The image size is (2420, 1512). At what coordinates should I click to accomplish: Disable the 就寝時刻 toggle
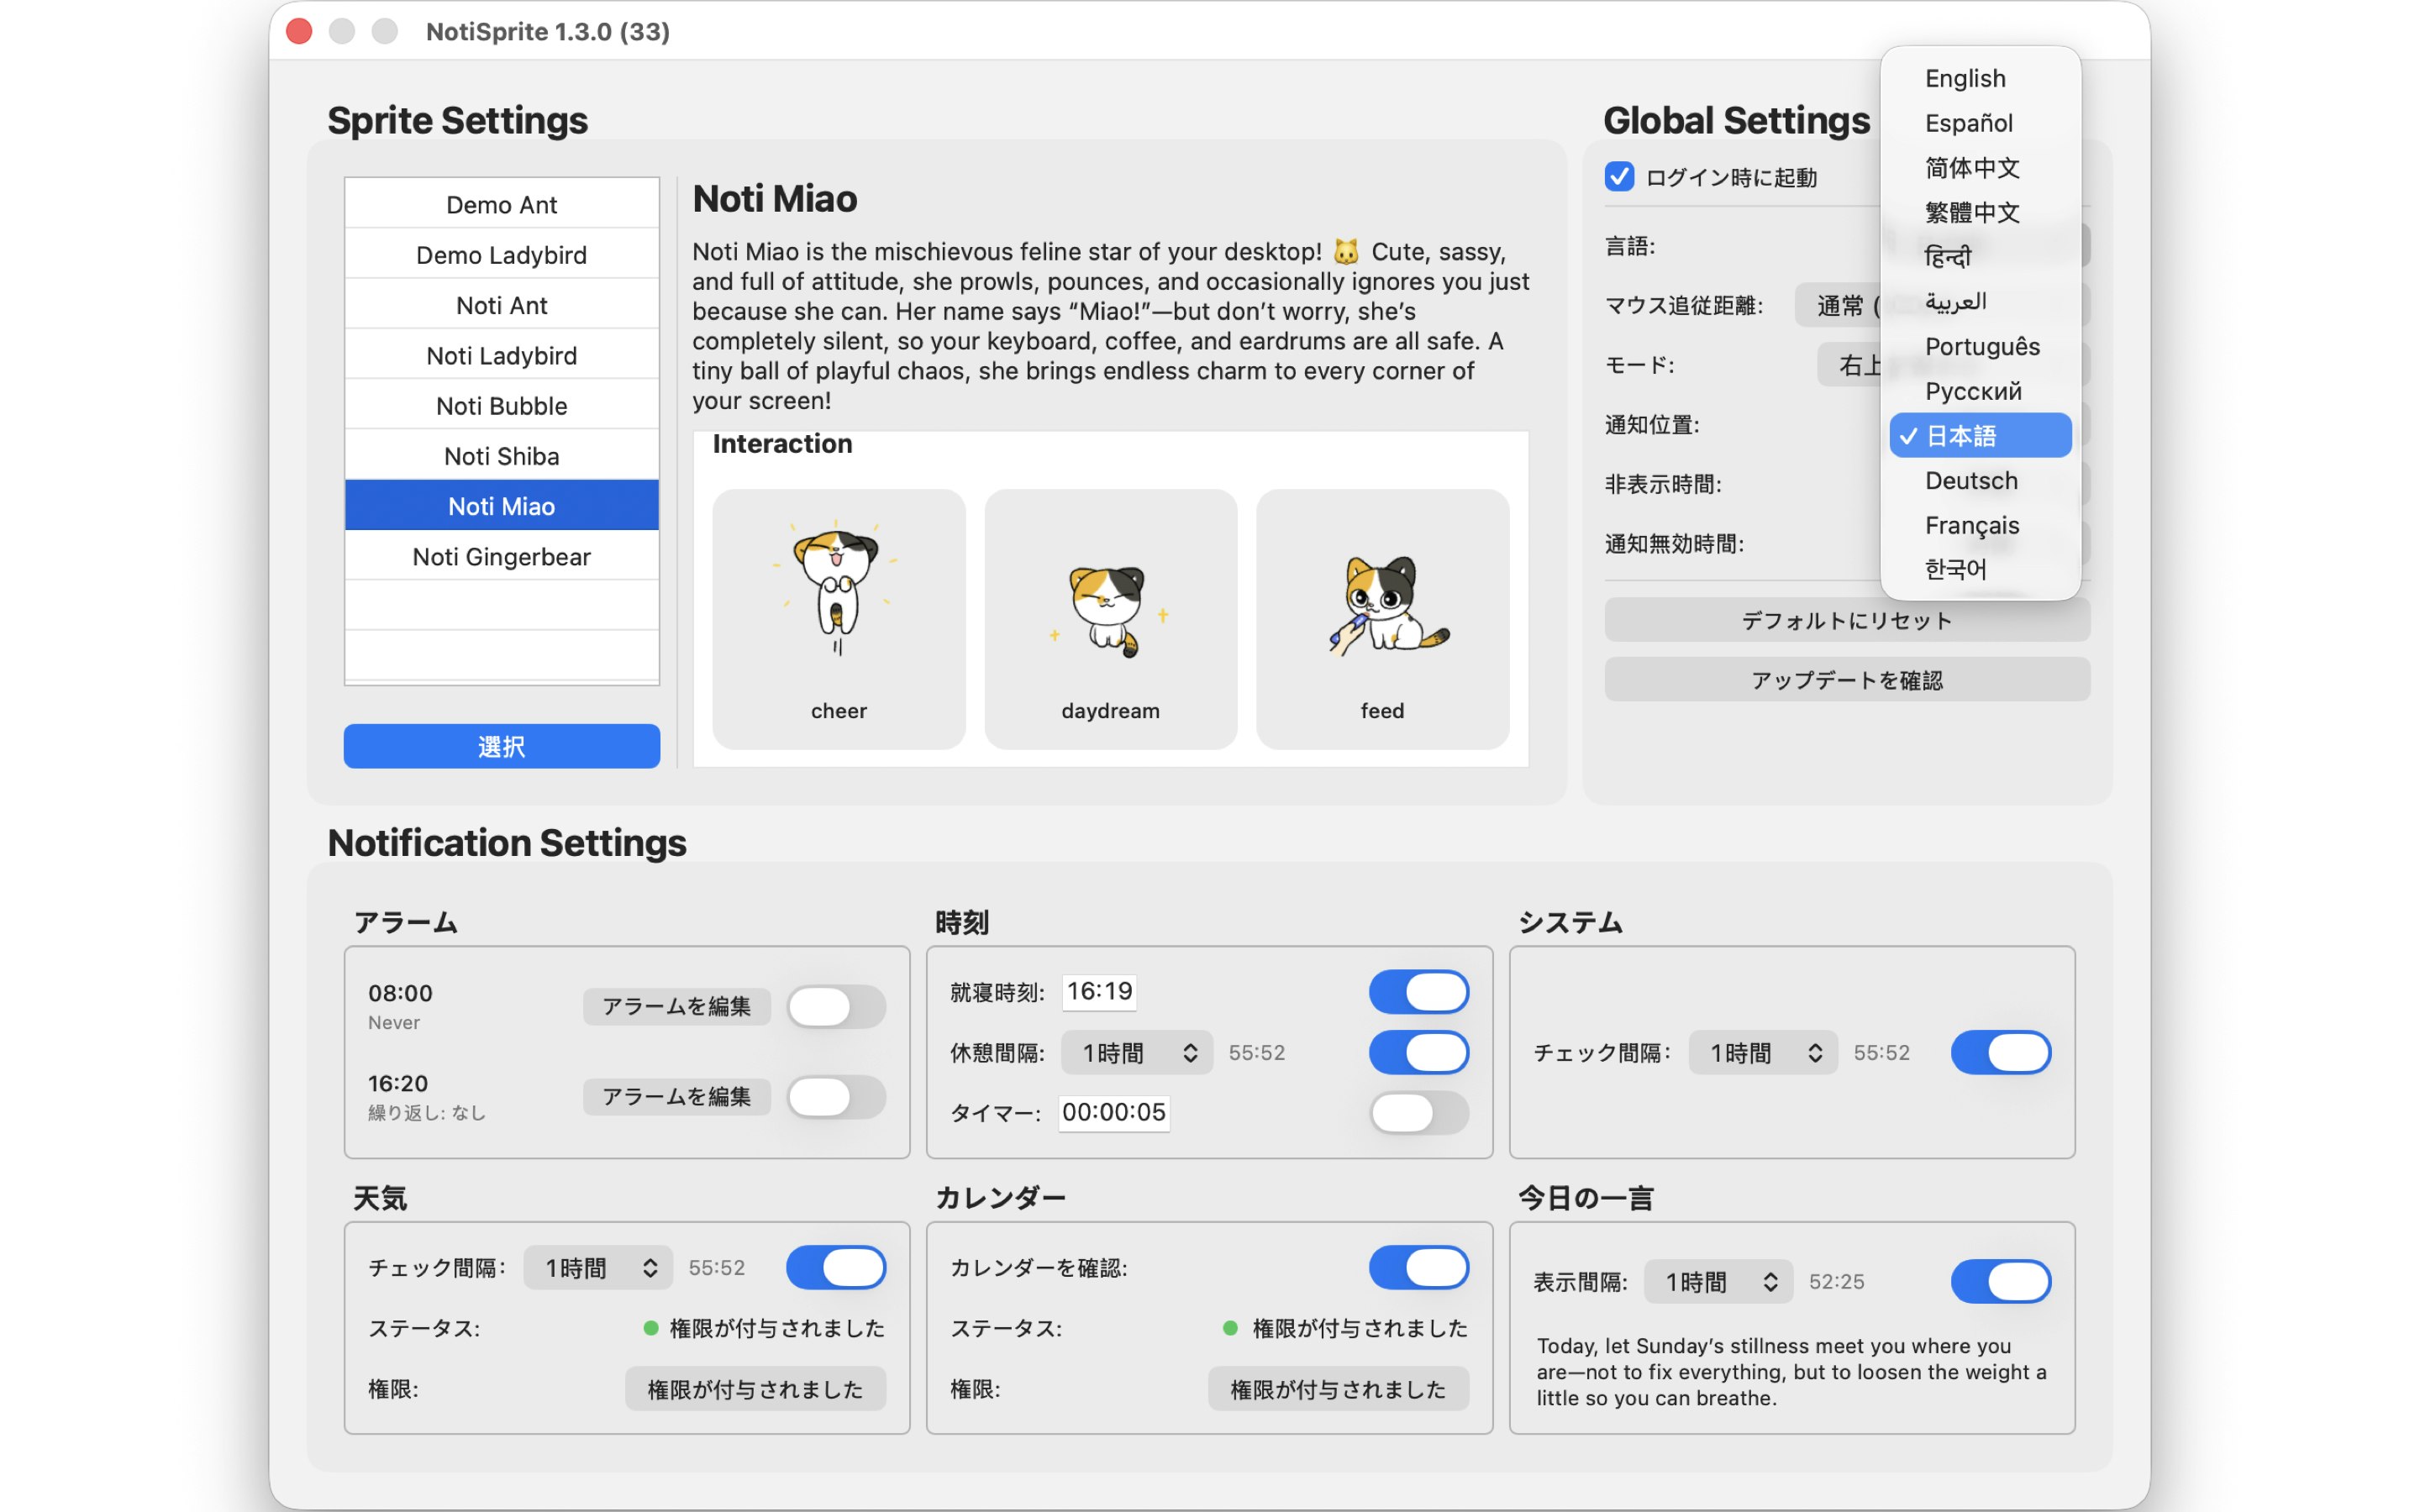(1419, 991)
